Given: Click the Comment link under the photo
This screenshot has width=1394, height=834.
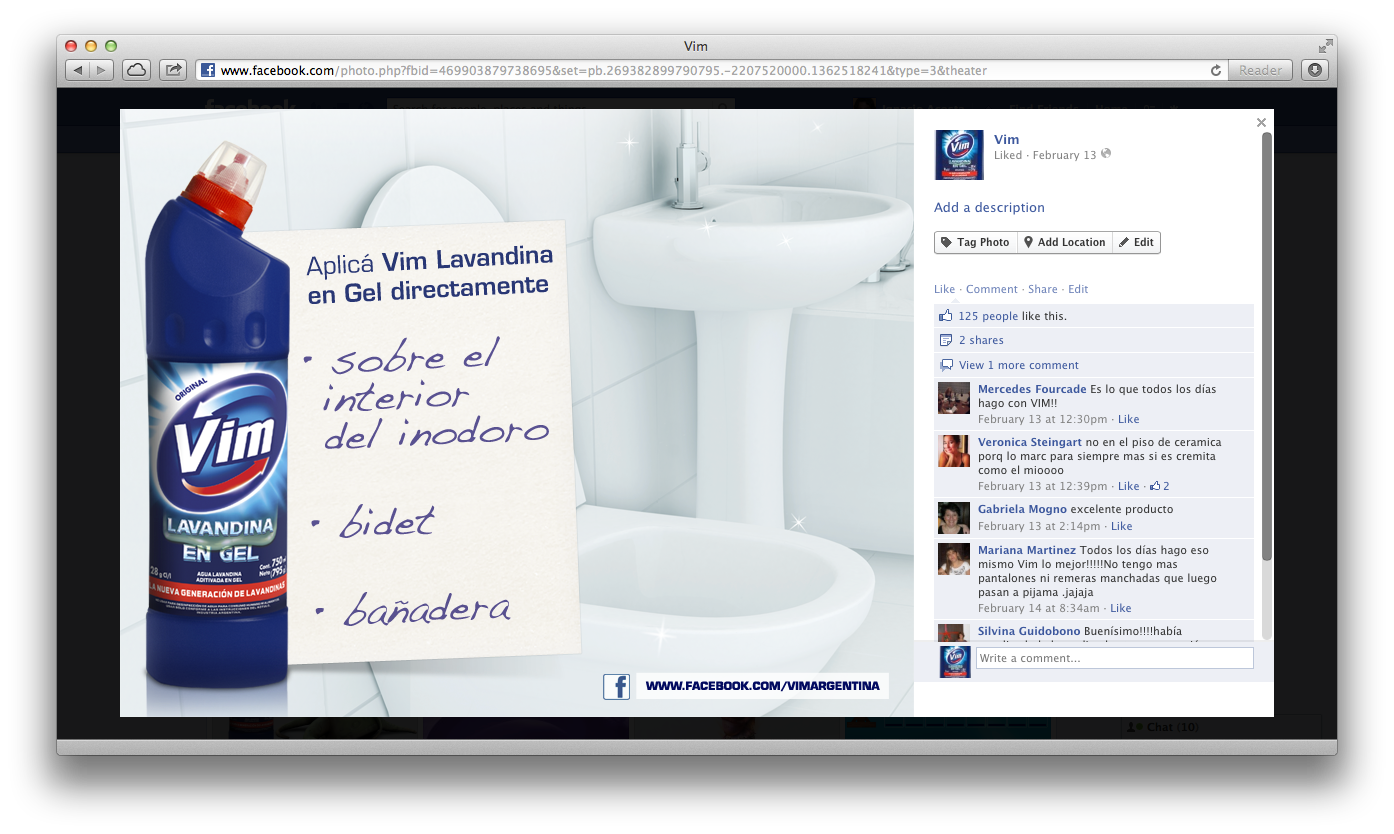Looking at the screenshot, I should tap(991, 289).
